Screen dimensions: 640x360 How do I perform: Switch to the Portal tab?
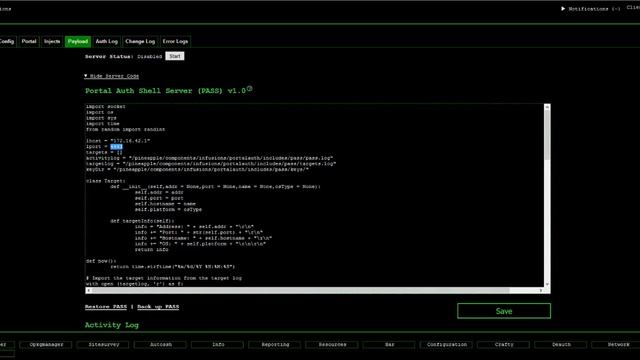tap(29, 41)
